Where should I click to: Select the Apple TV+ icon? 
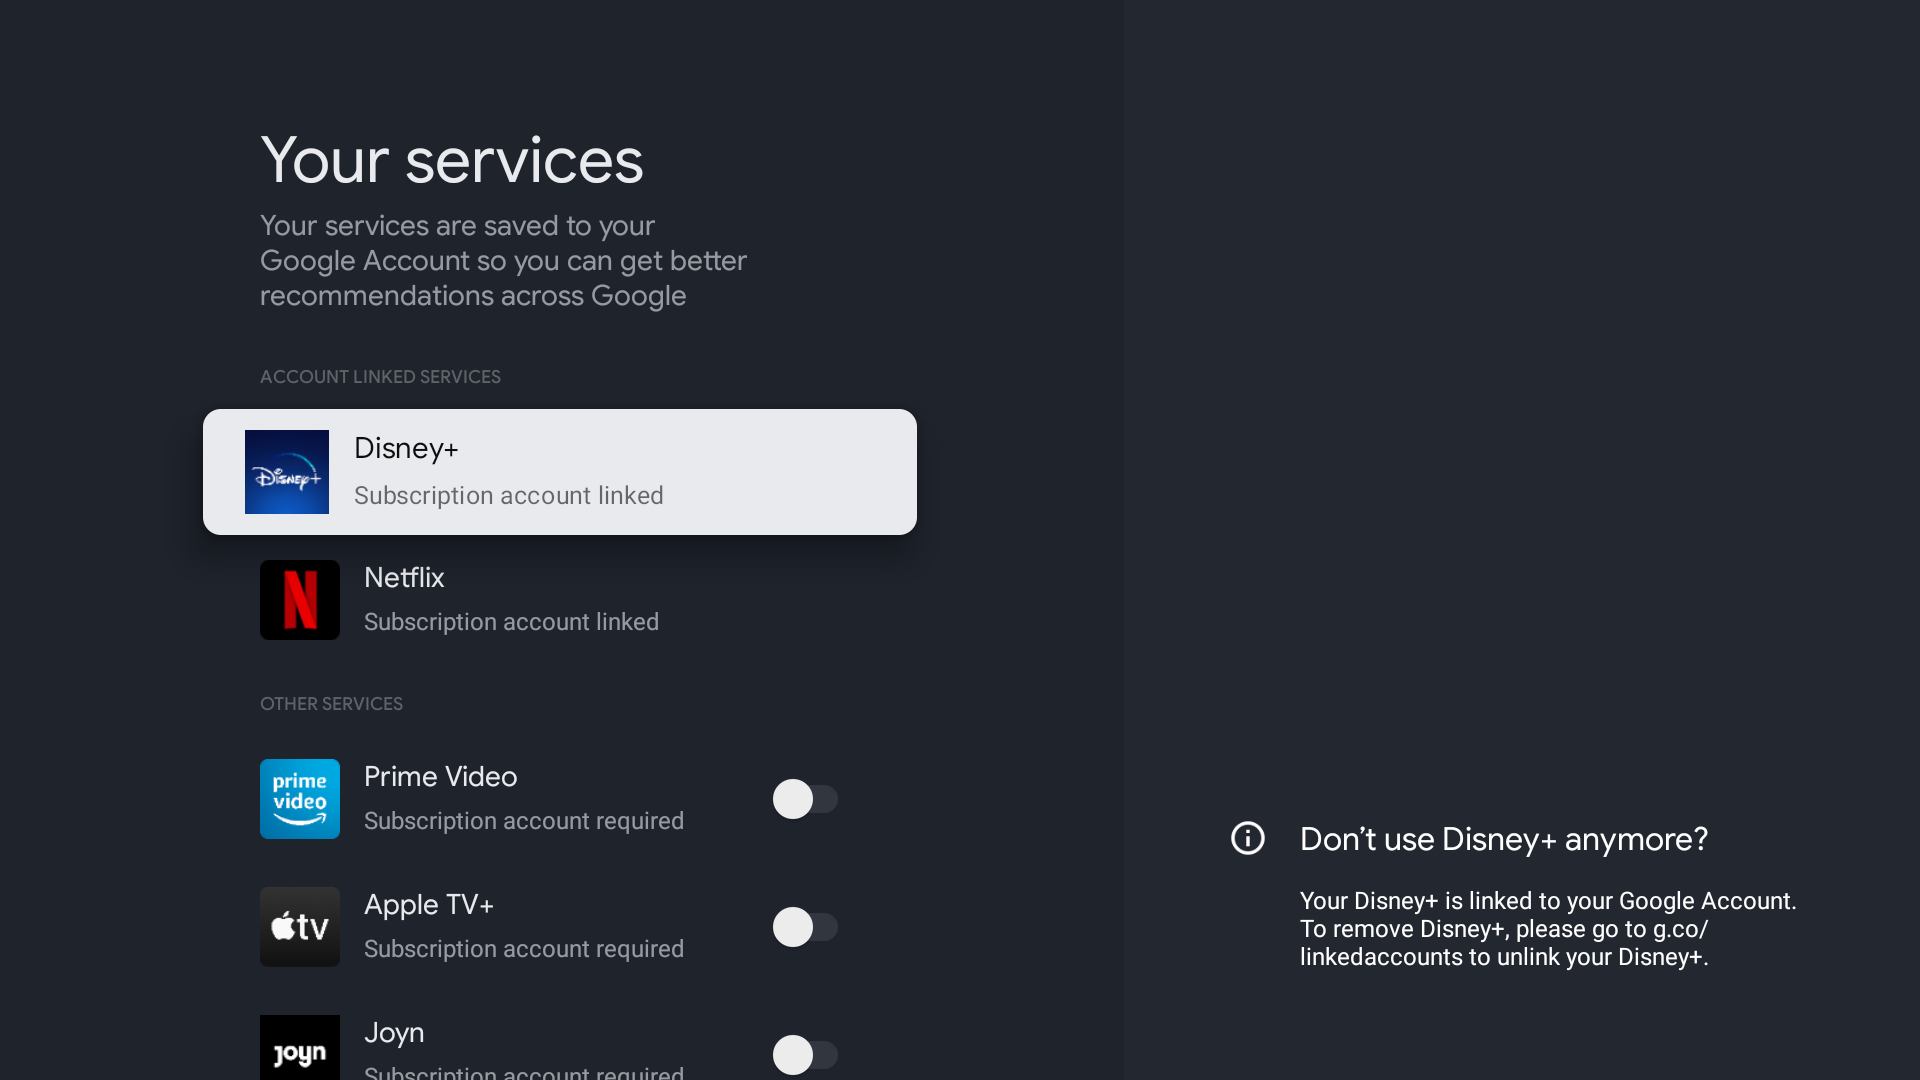click(x=299, y=926)
